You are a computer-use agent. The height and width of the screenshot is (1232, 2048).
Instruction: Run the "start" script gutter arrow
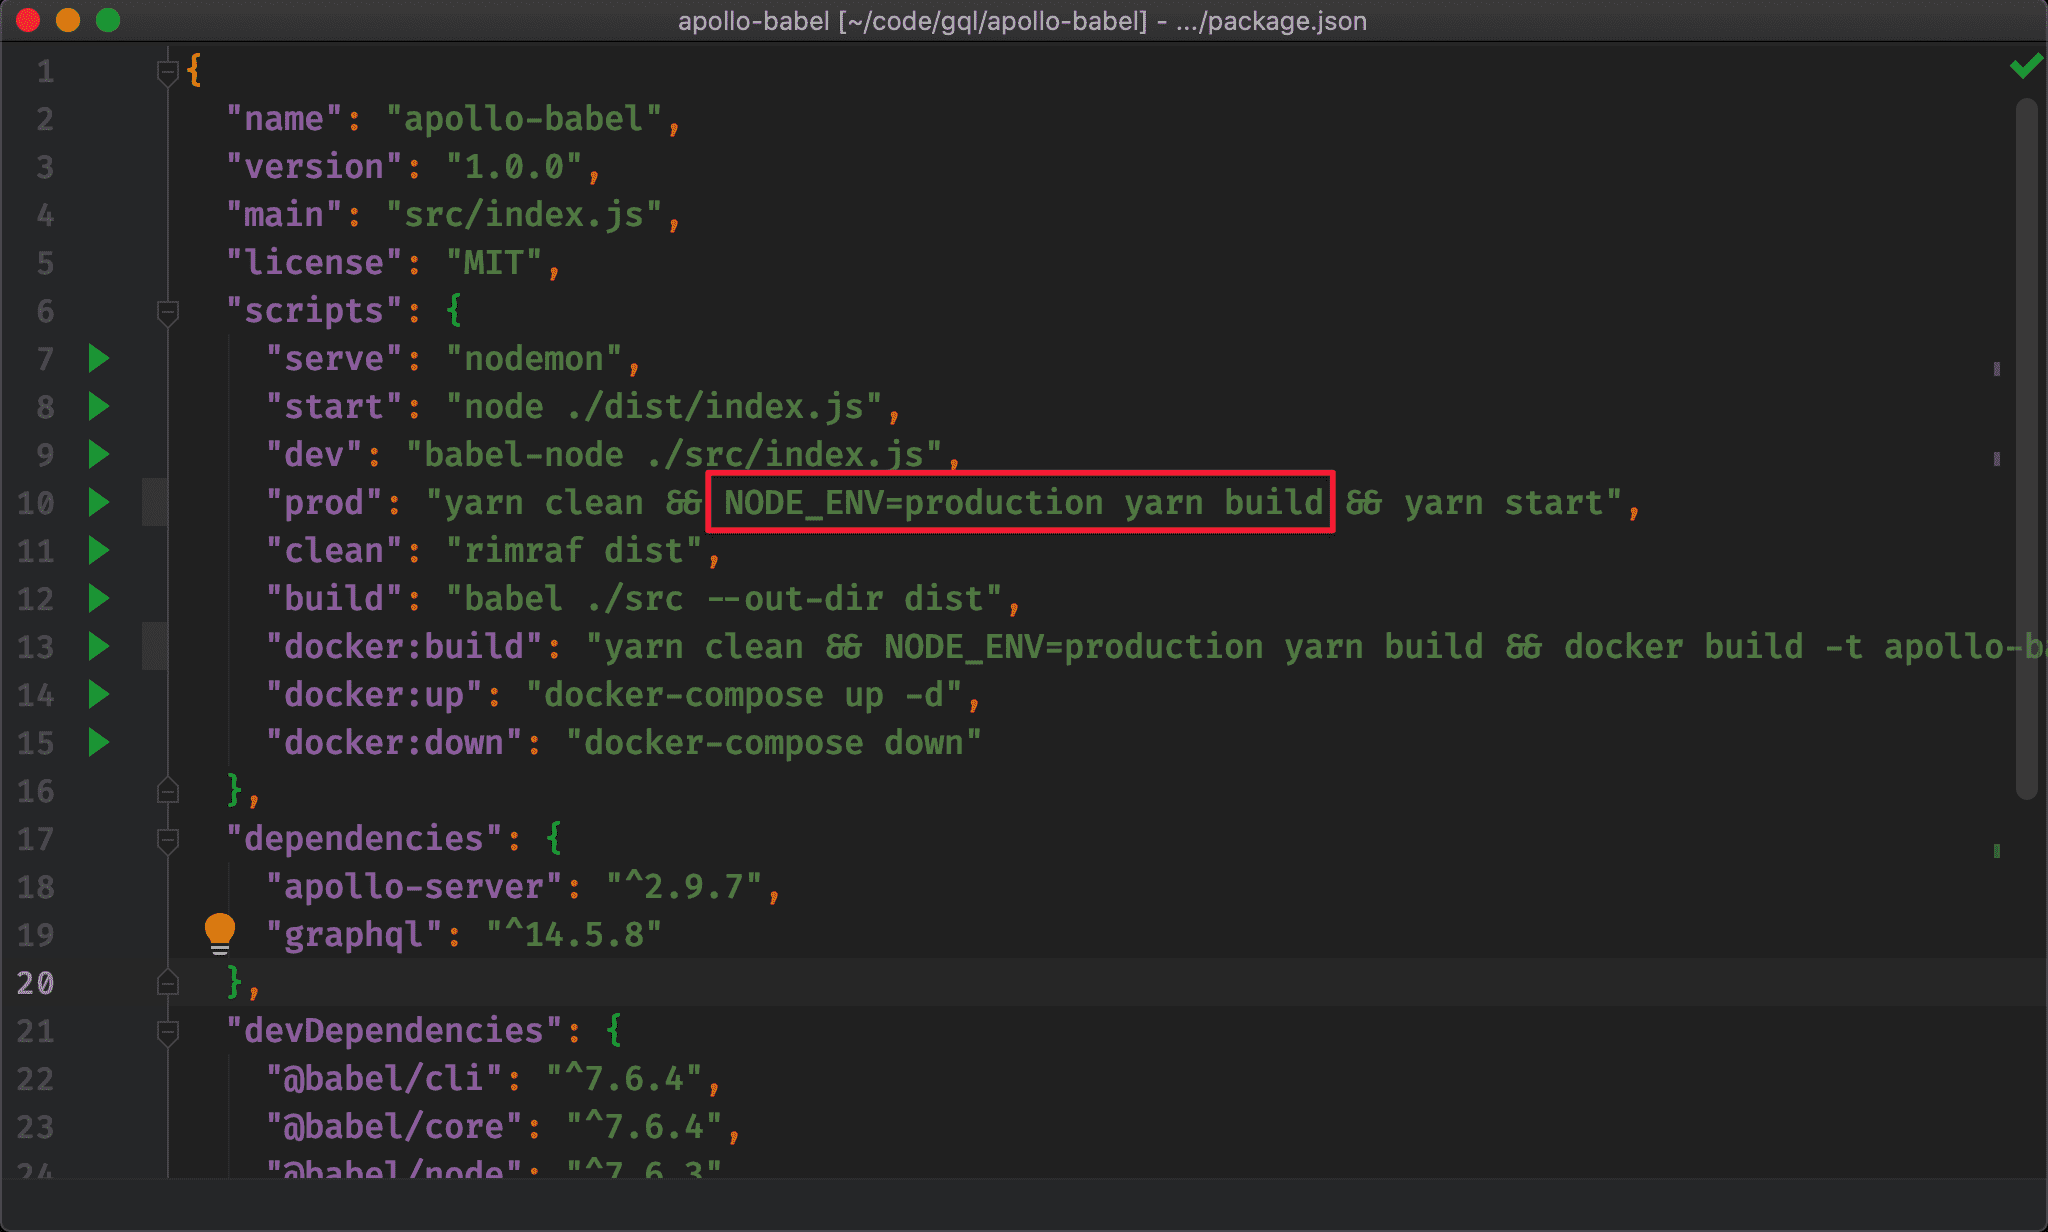point(98,406)
